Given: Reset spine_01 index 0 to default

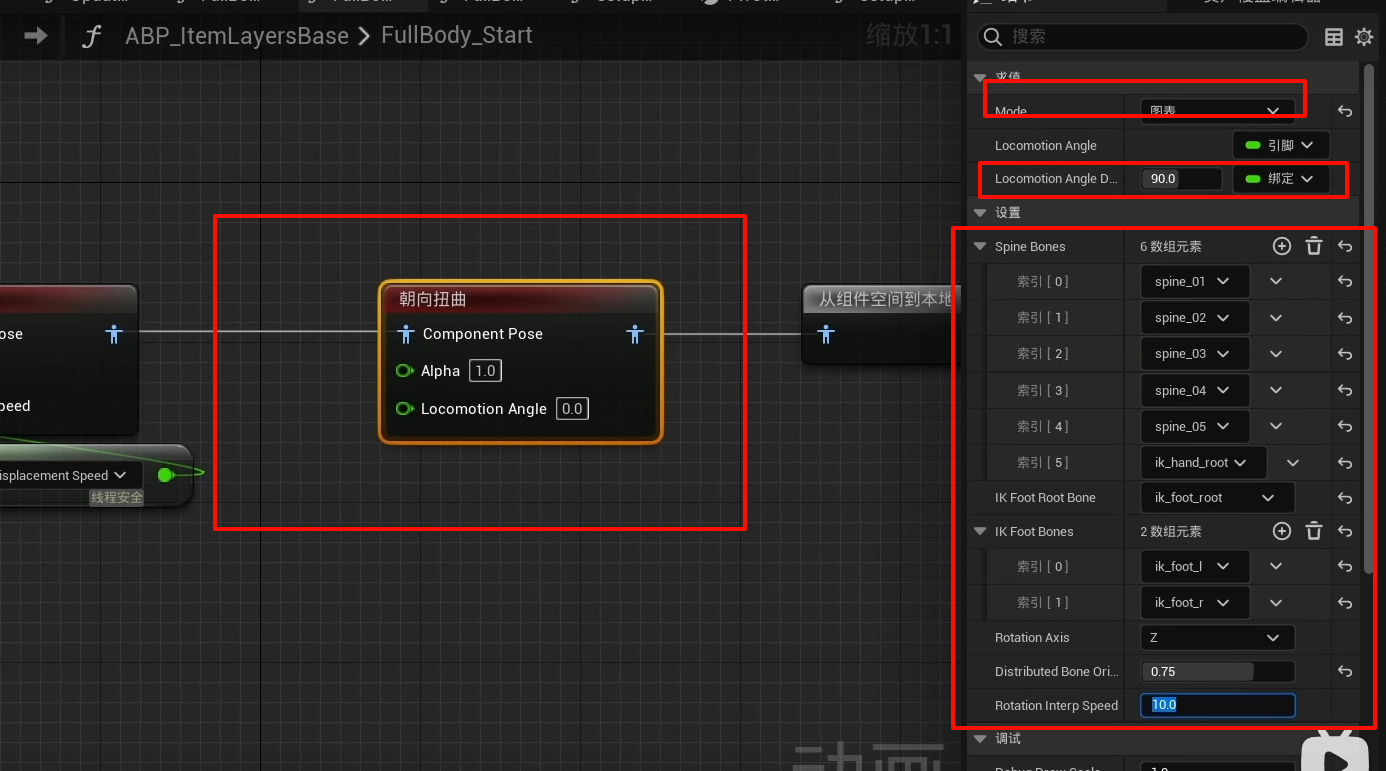Looking at the screenshot, I should [1345, 282].
